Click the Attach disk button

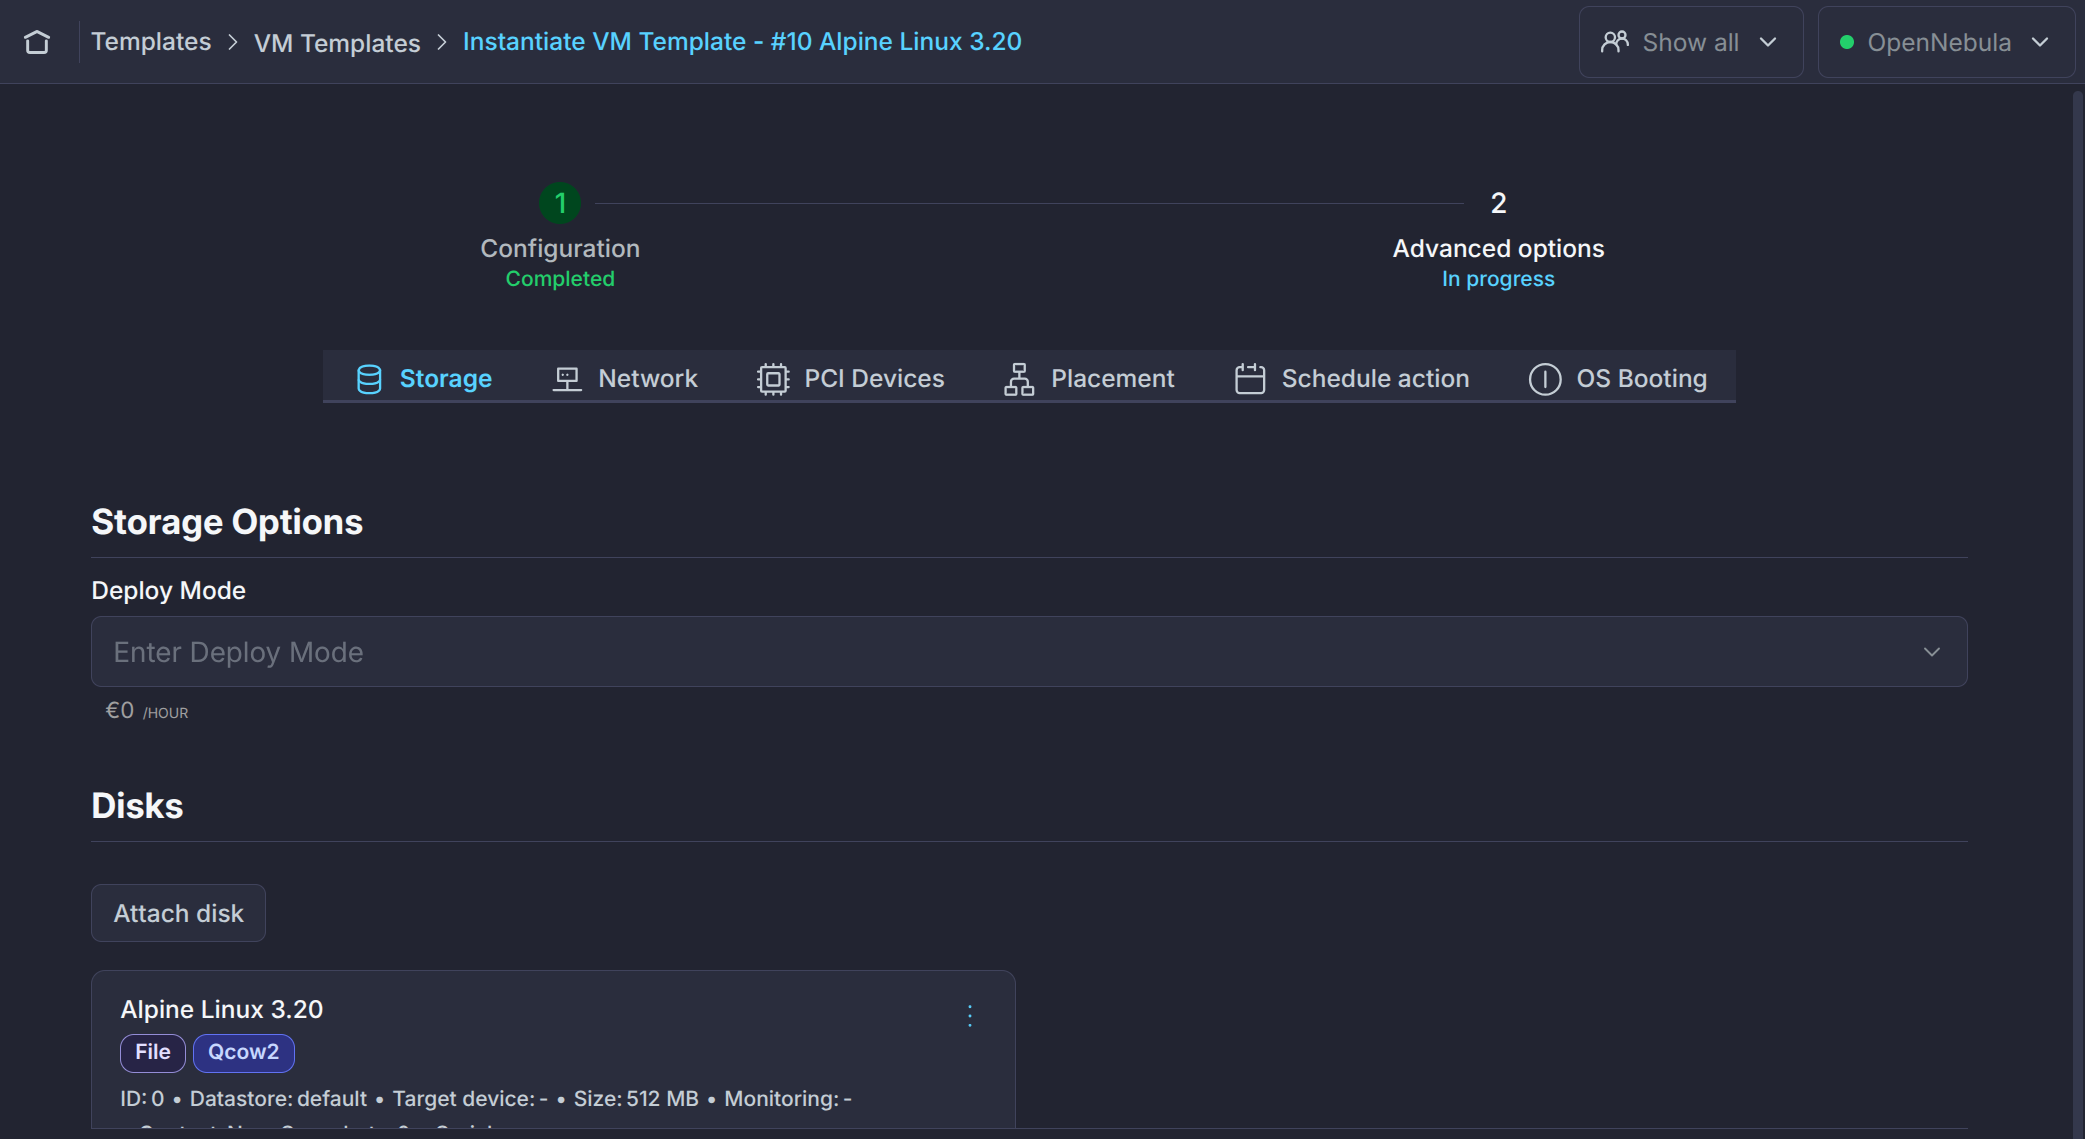click(x=178, y=913)
